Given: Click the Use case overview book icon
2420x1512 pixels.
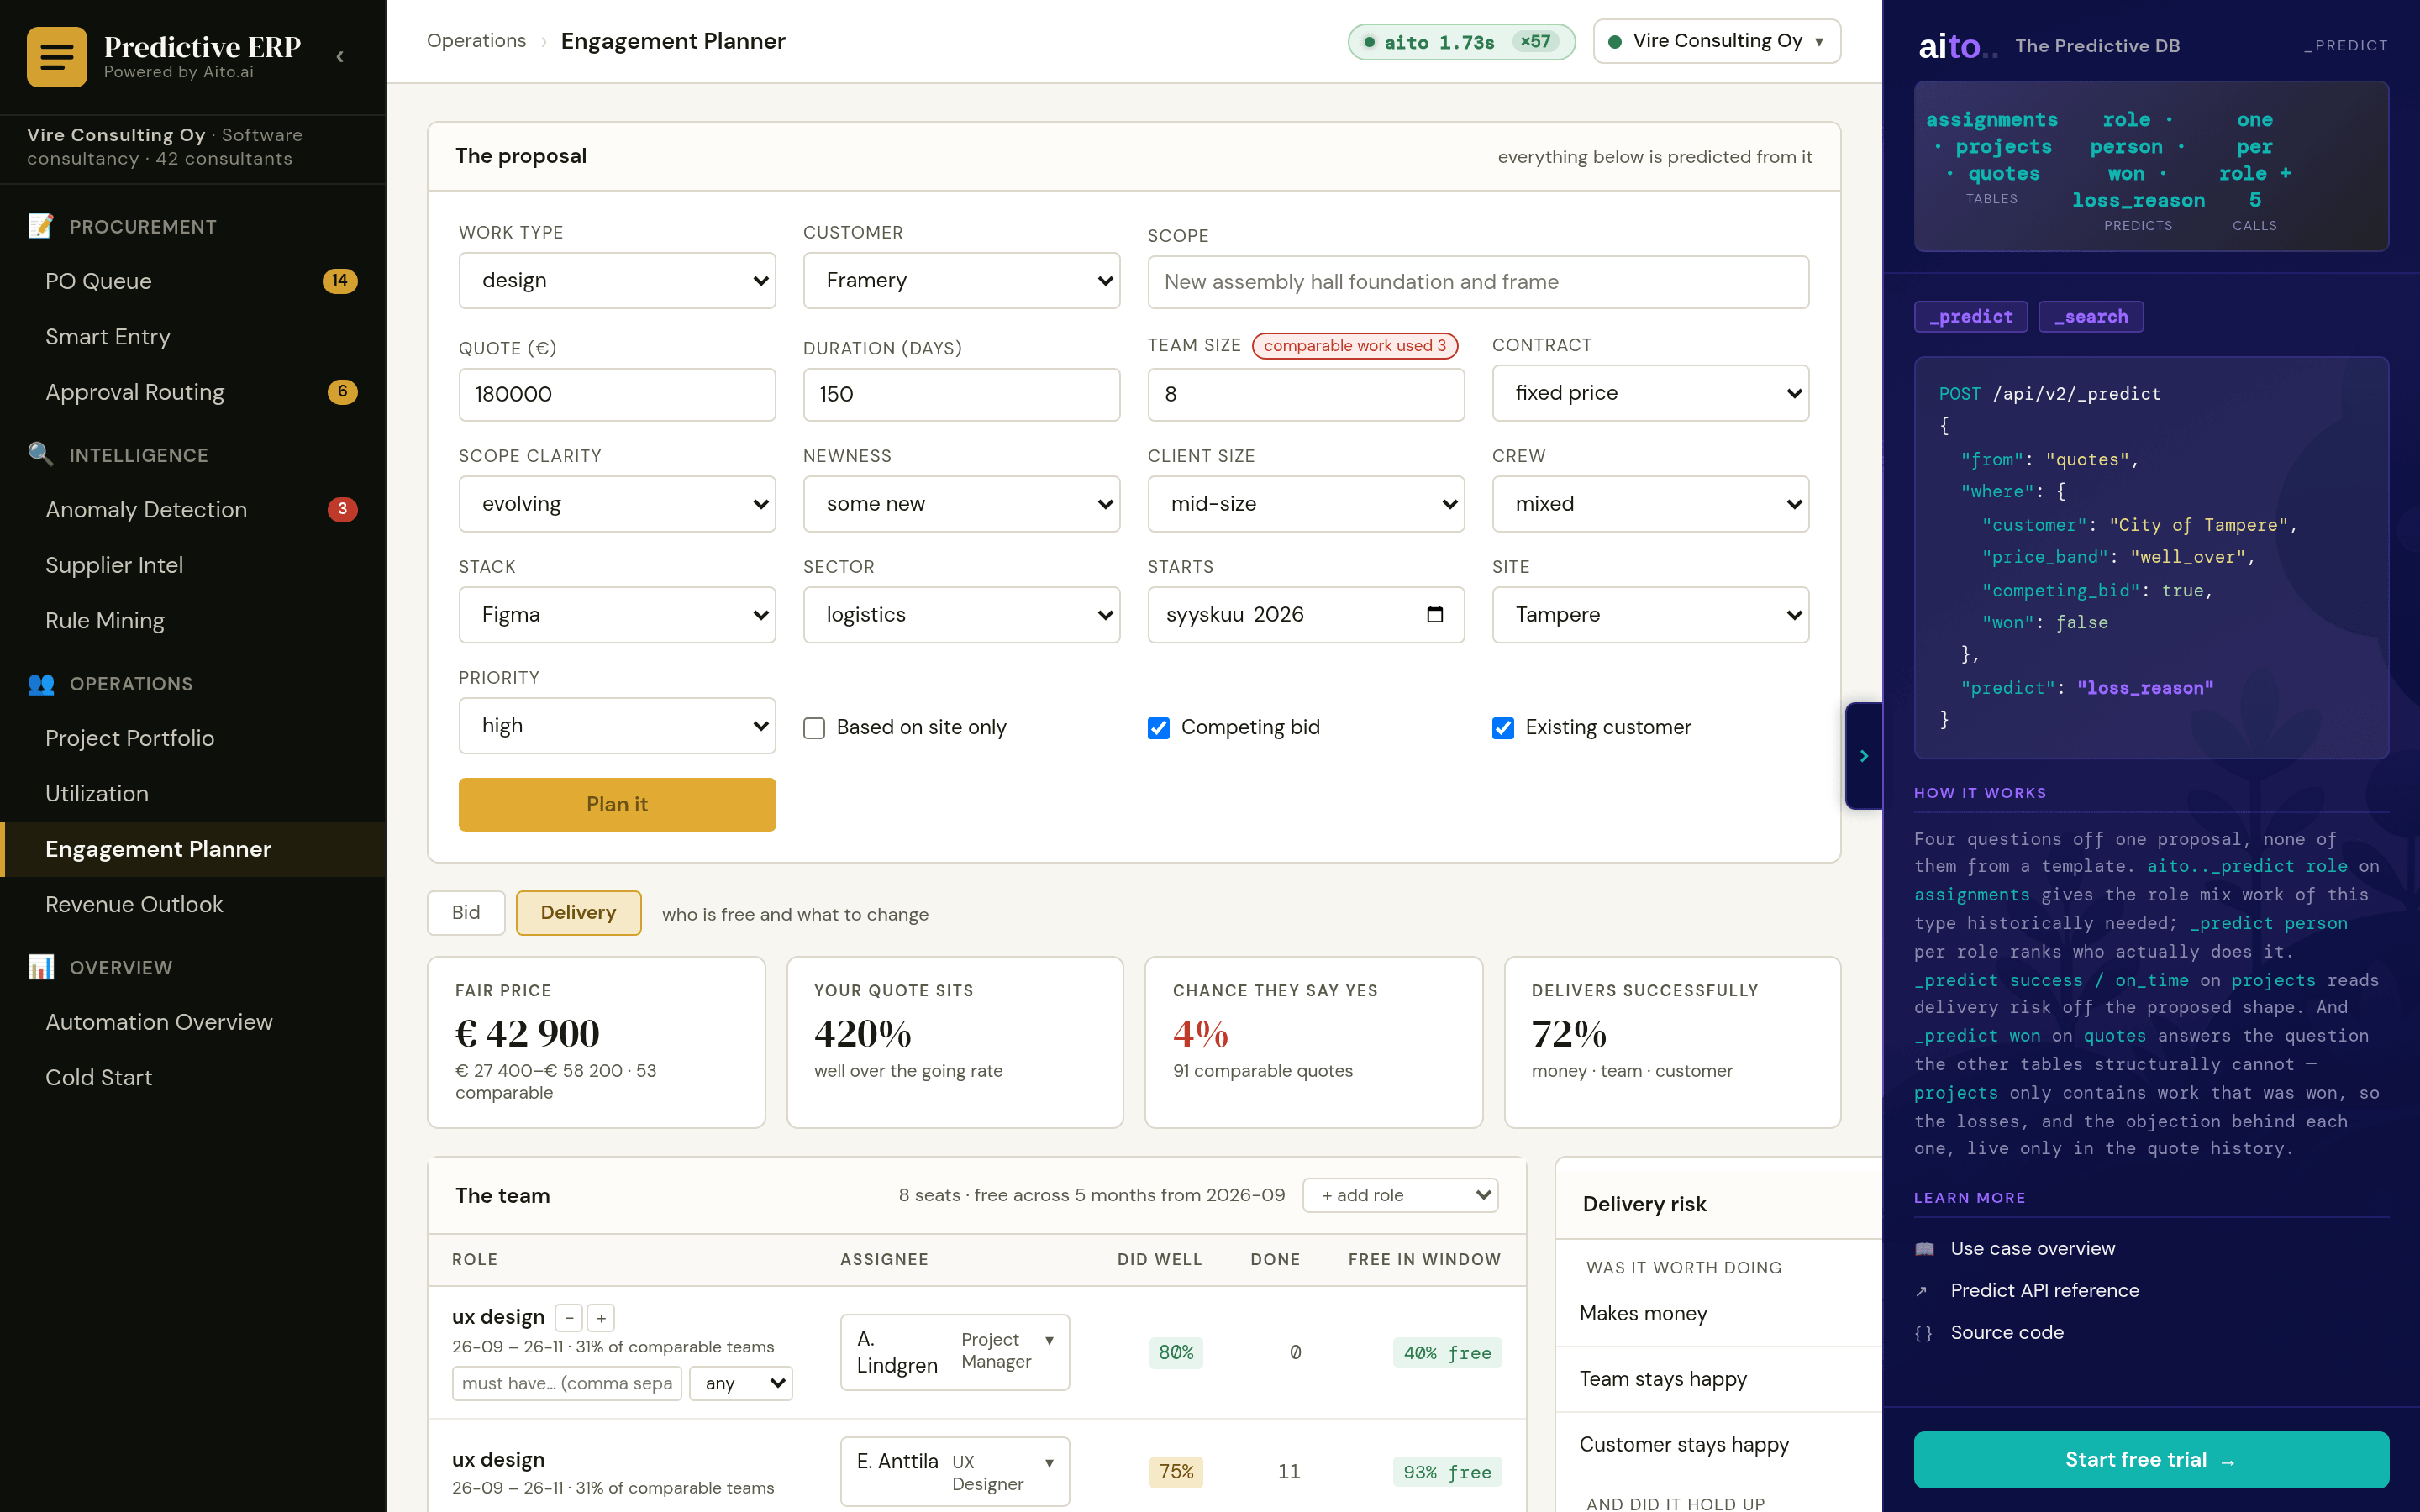Looking at the screenshot, I should click(1924, 1249).
